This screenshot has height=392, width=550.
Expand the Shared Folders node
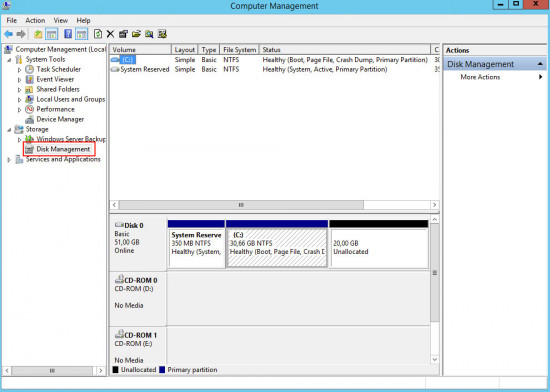(x=20, y=90)
